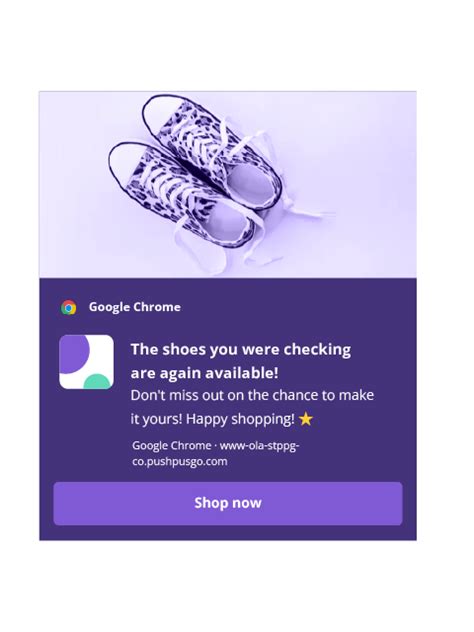Click the Chrome logo icon
This screenshot has height=632, width=474.
pos(69,308)
